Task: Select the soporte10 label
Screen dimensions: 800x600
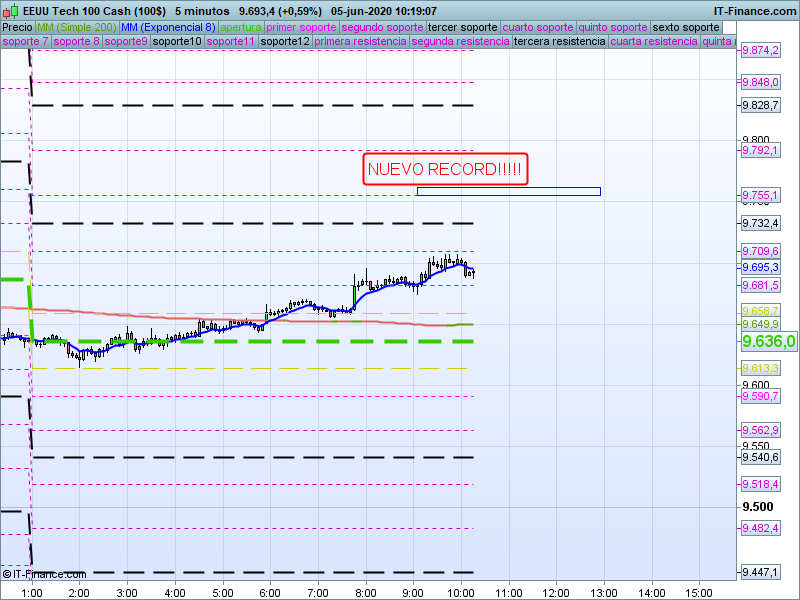Action: pyautogui.click(x=177, y=42)
